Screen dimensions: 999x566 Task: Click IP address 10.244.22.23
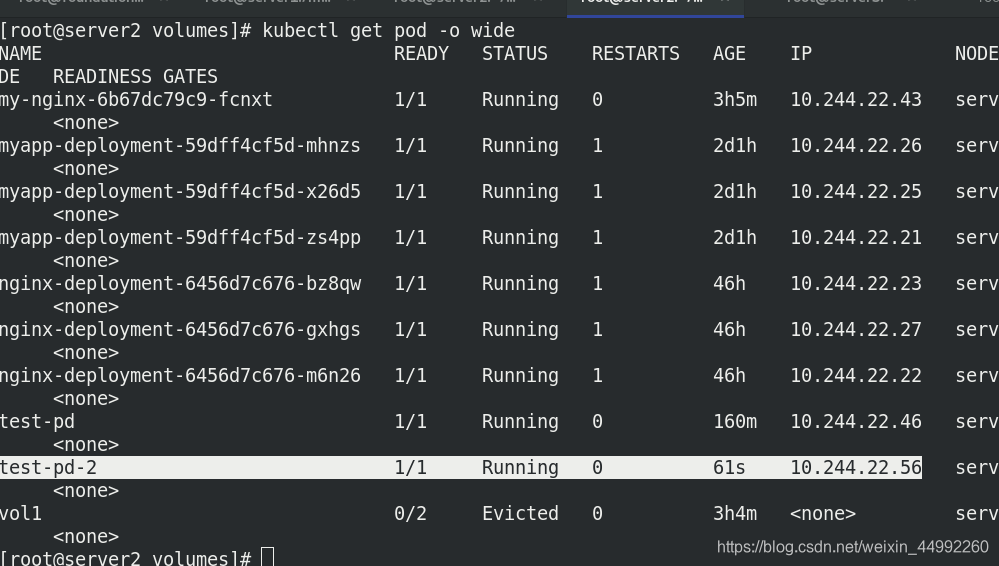856,283
